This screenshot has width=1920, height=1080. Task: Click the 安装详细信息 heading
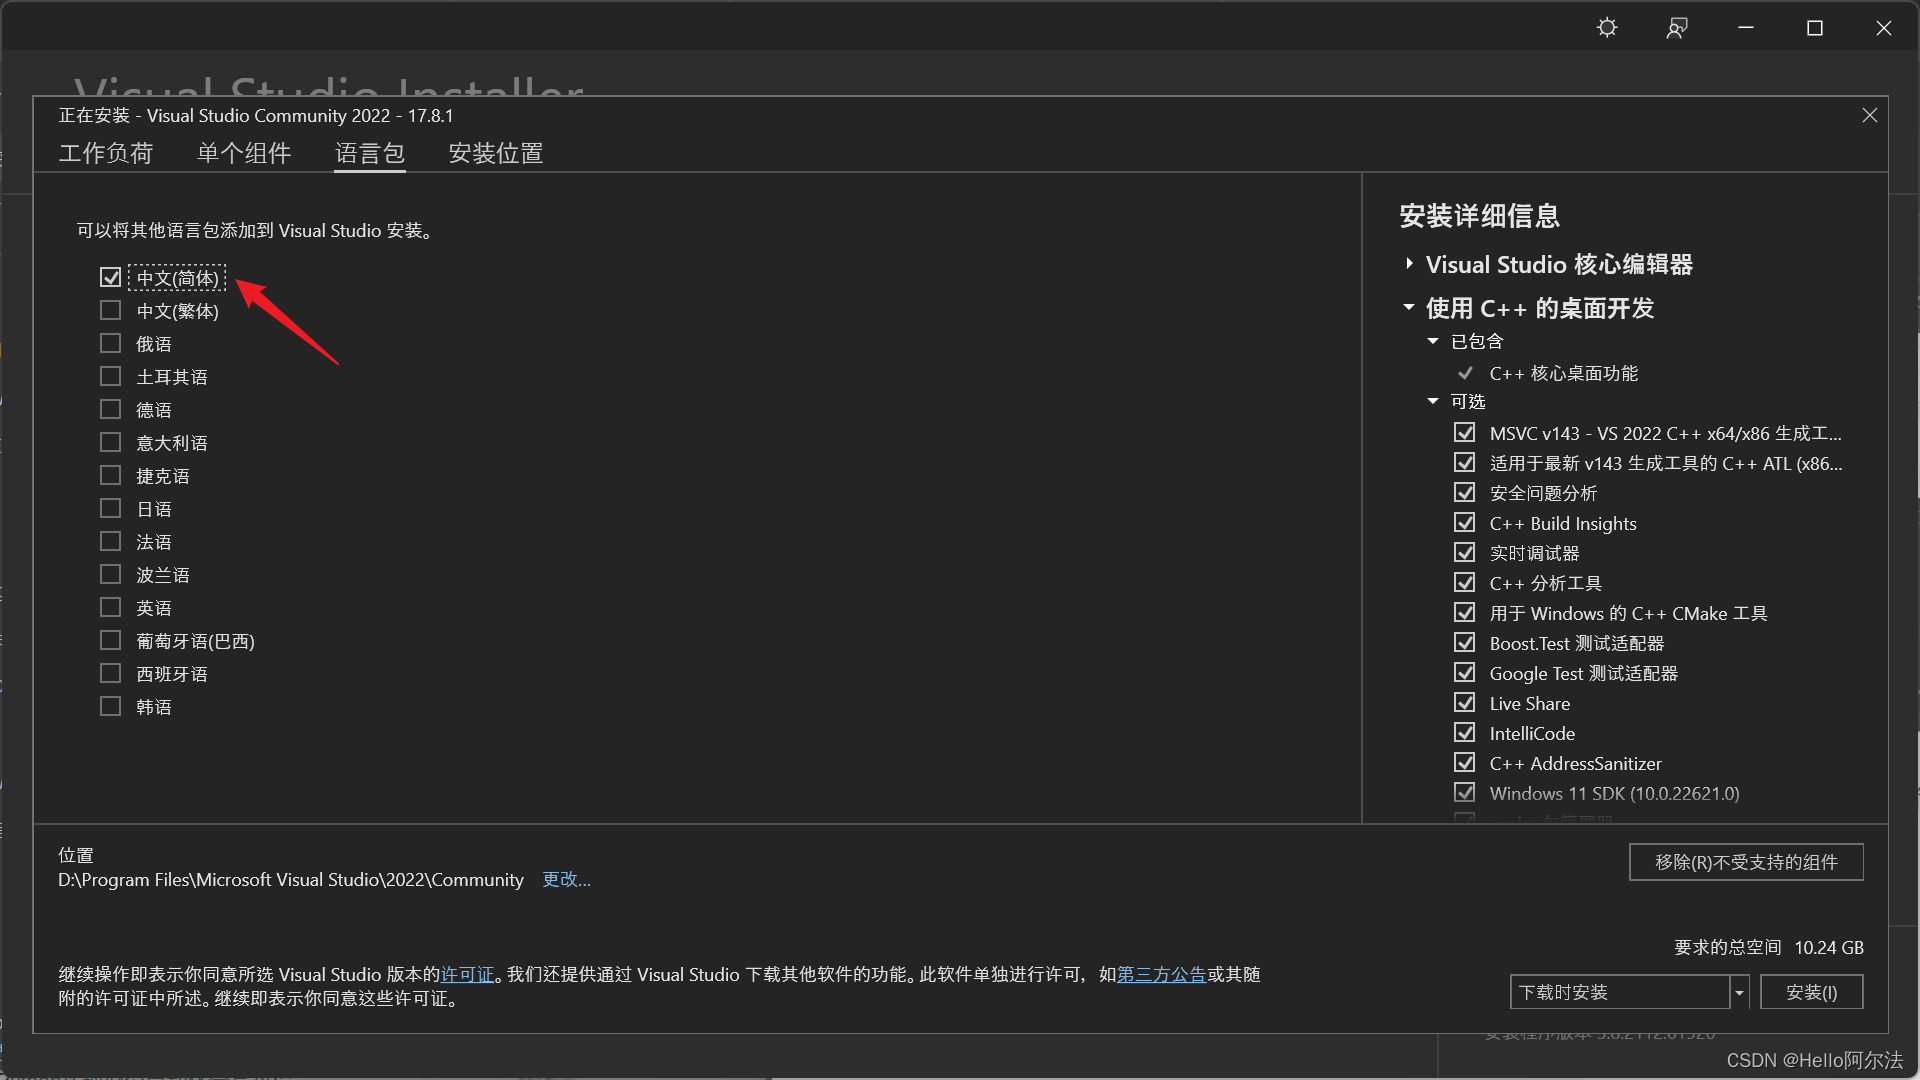tap(1479, 216)
